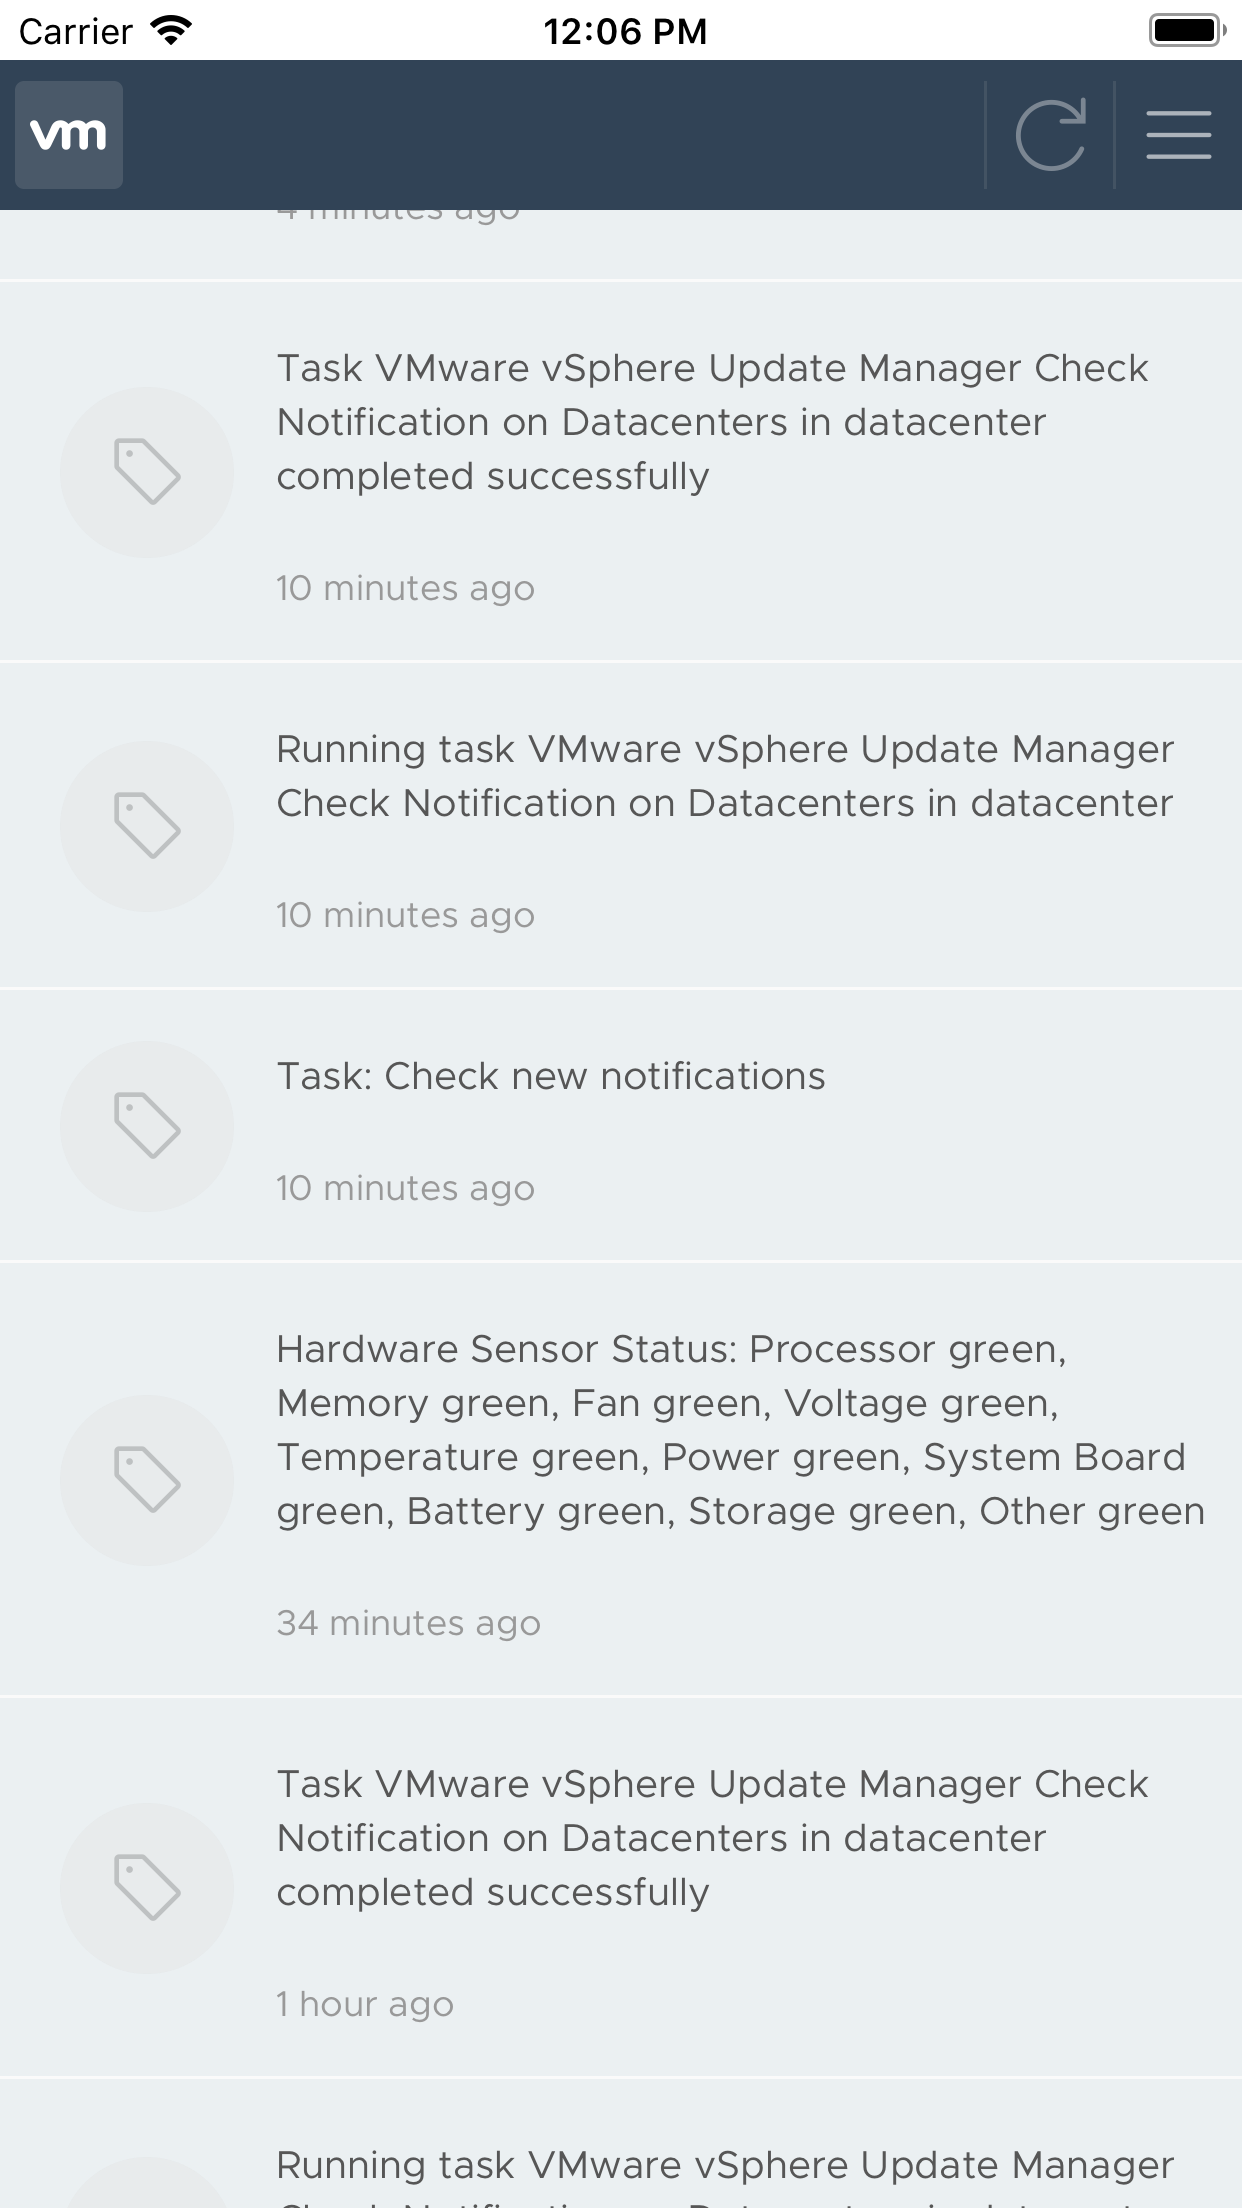Tap the battery icon in status bar

(x=1187, y=31)
